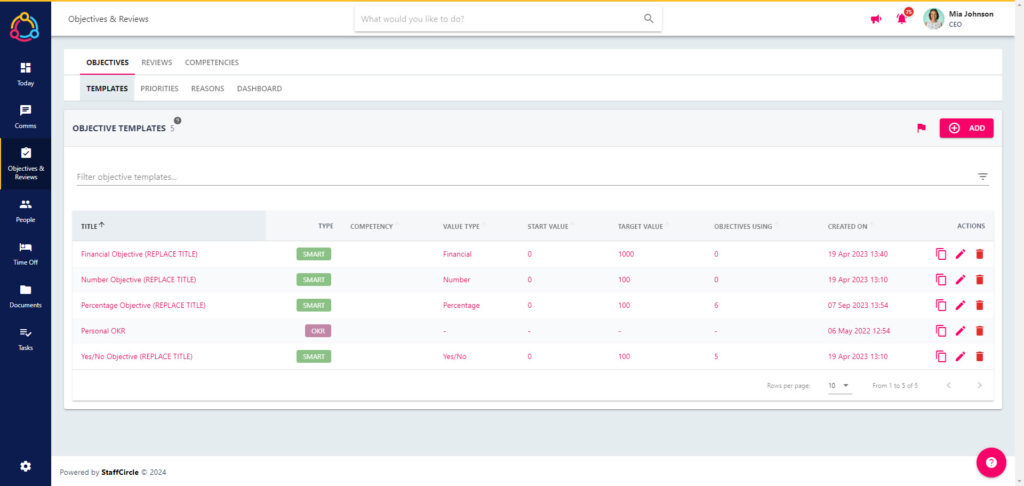Viewport: 1024px width, 486px height.
Task: Edit the Personal OKR template
Action: (960, 331)
